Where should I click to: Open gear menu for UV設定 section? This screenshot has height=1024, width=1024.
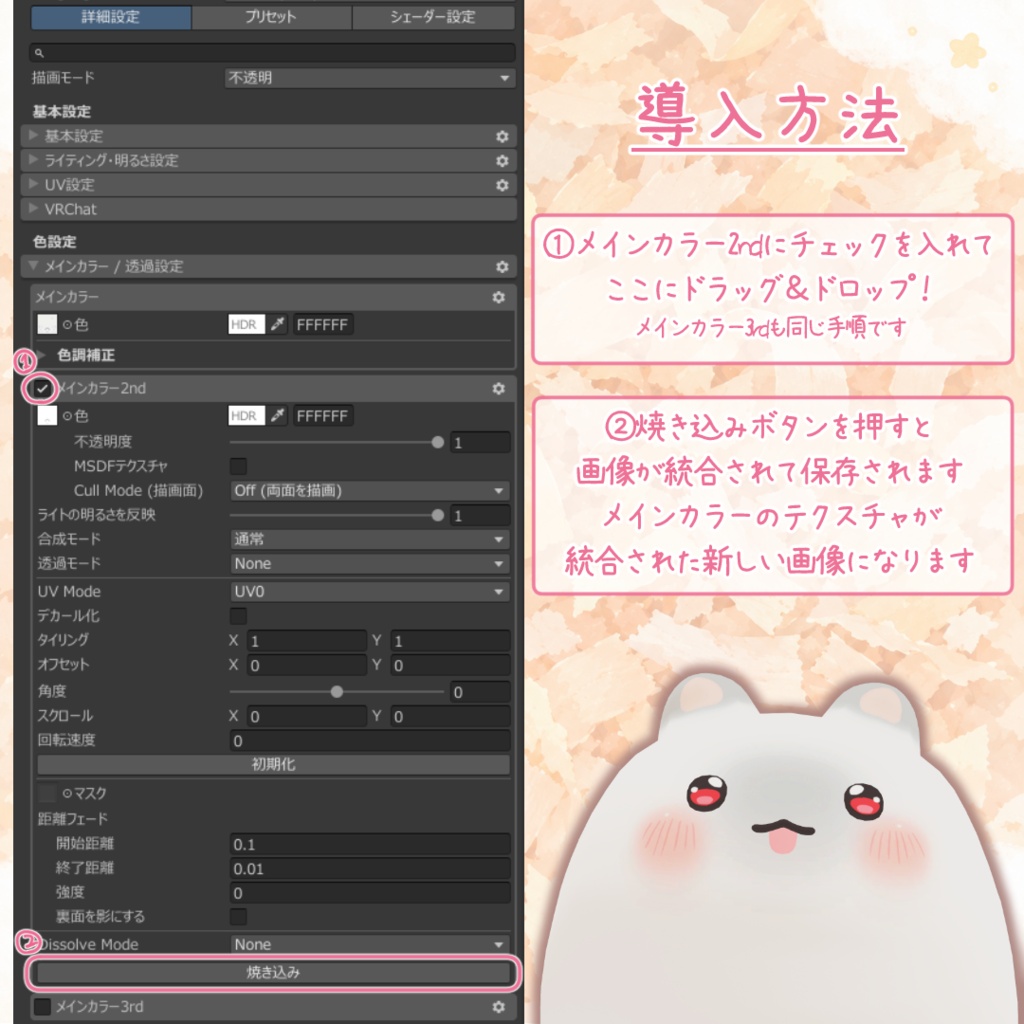tap(502, 185)
